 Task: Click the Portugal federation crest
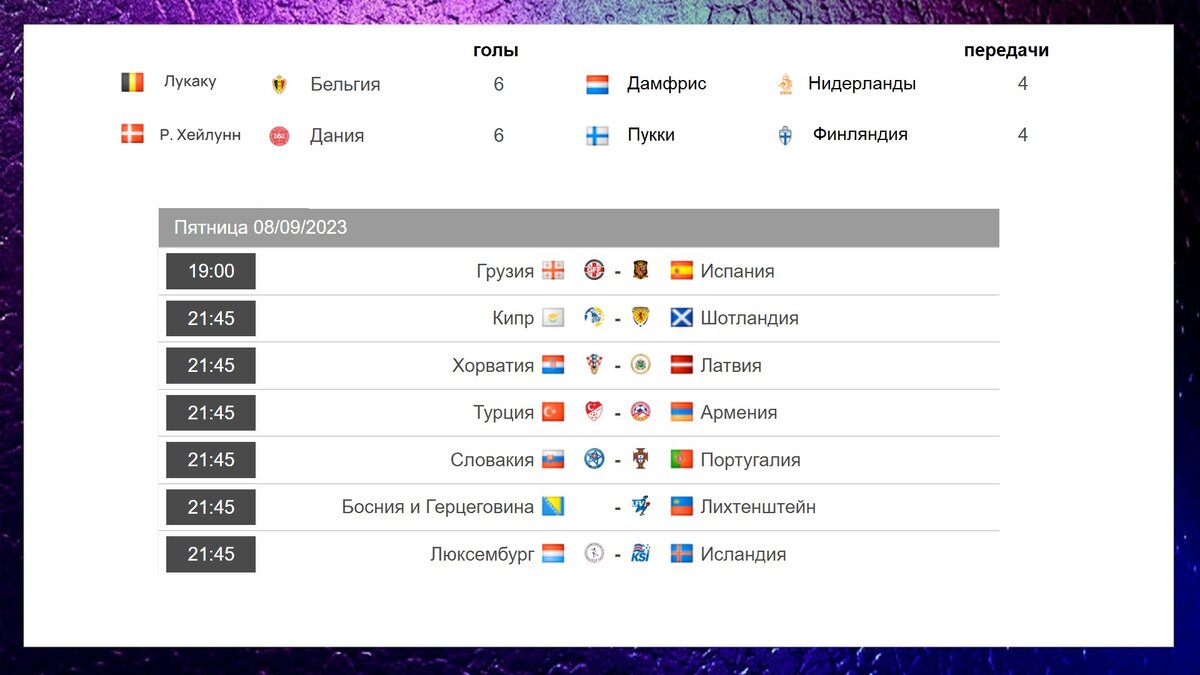[641, 459]
